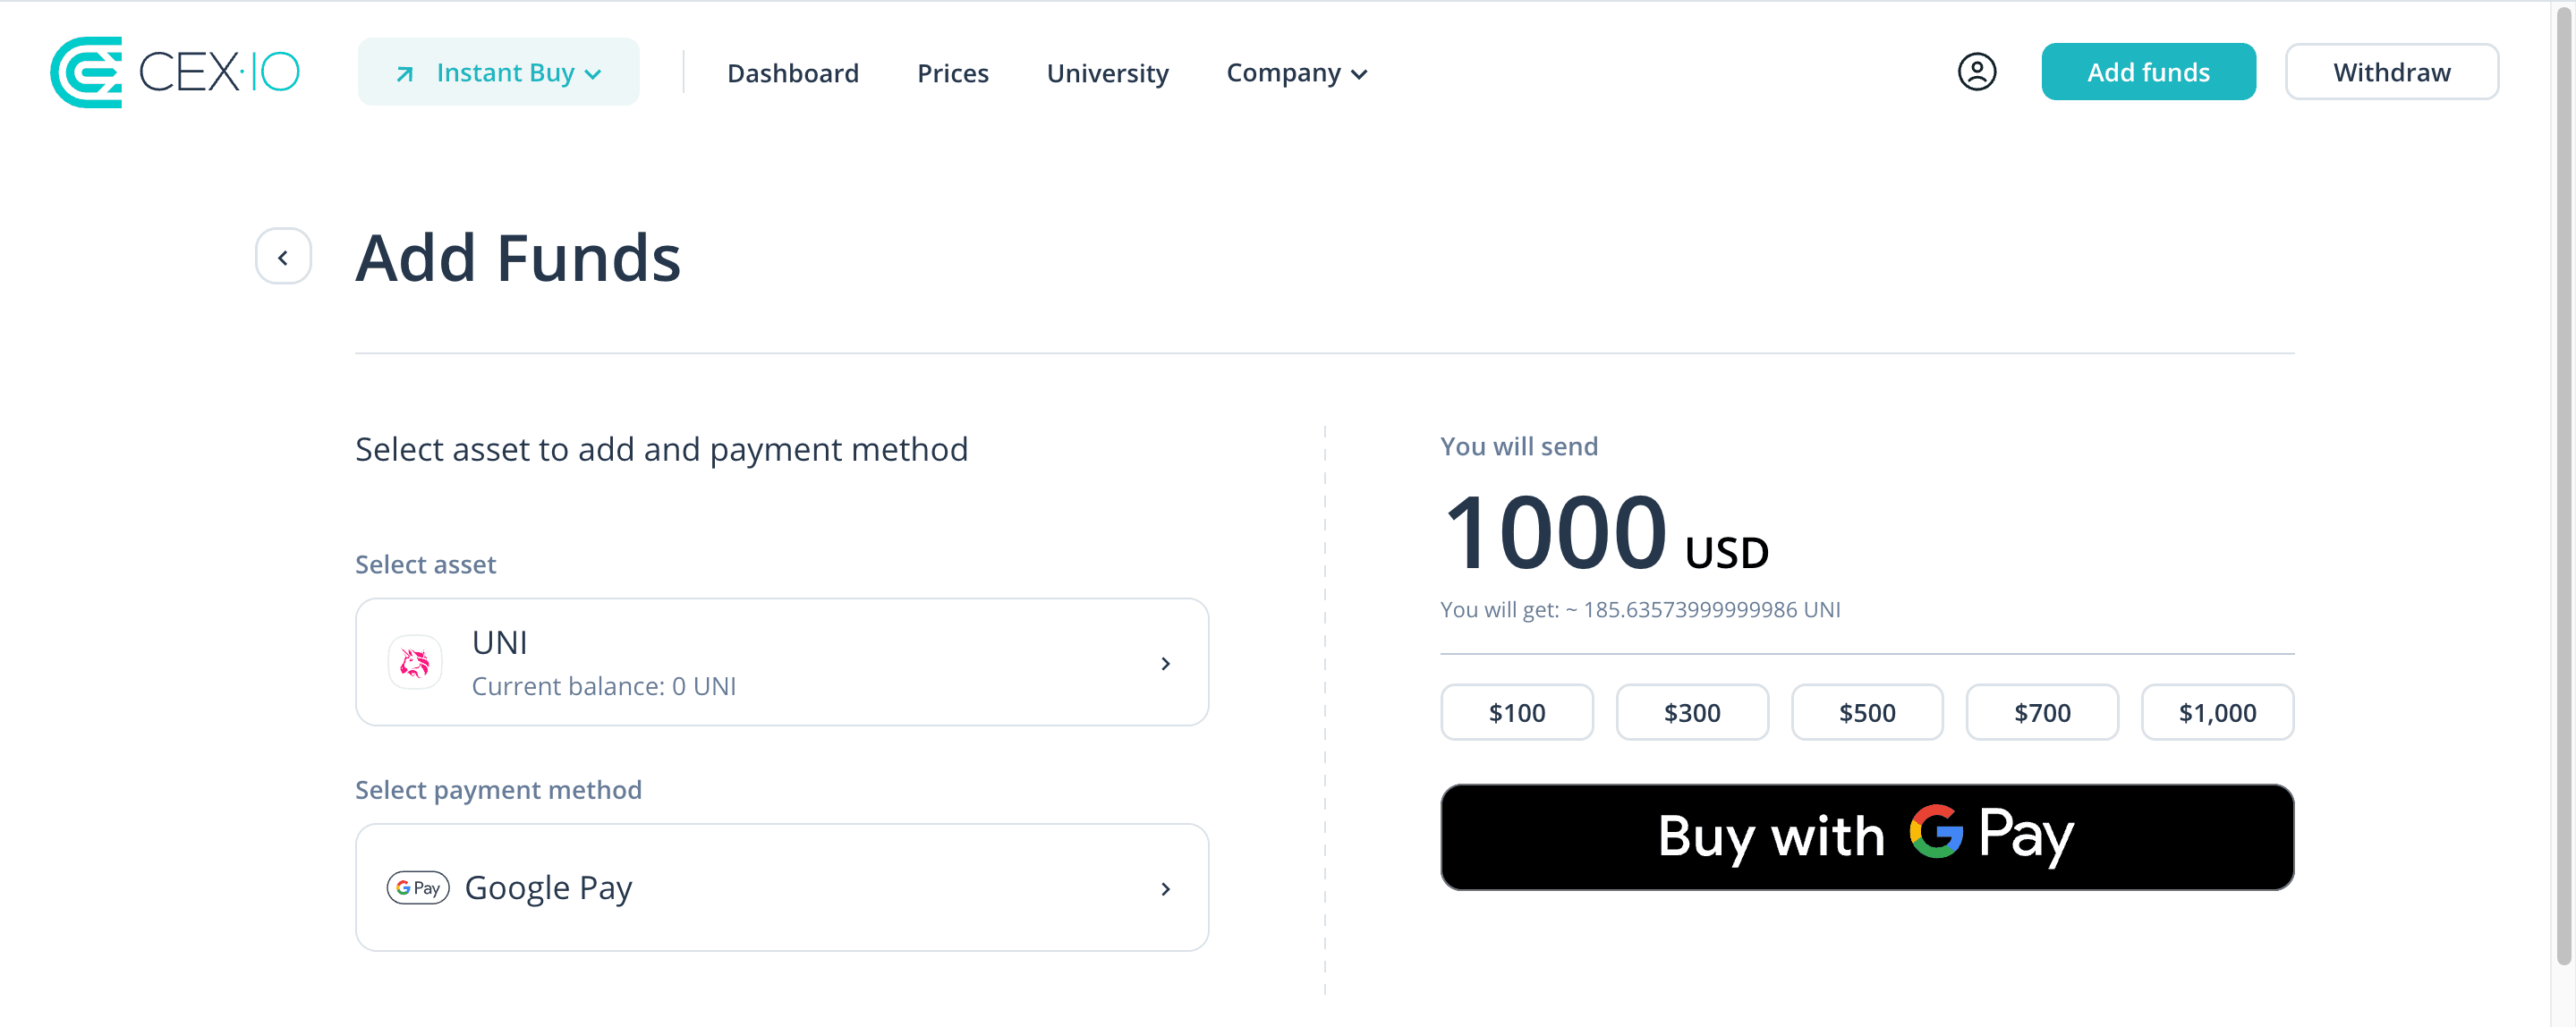Go to the Prices page
This screenshot has height=1027, width=2576.
pyautogui.click(x=953, y=73)
